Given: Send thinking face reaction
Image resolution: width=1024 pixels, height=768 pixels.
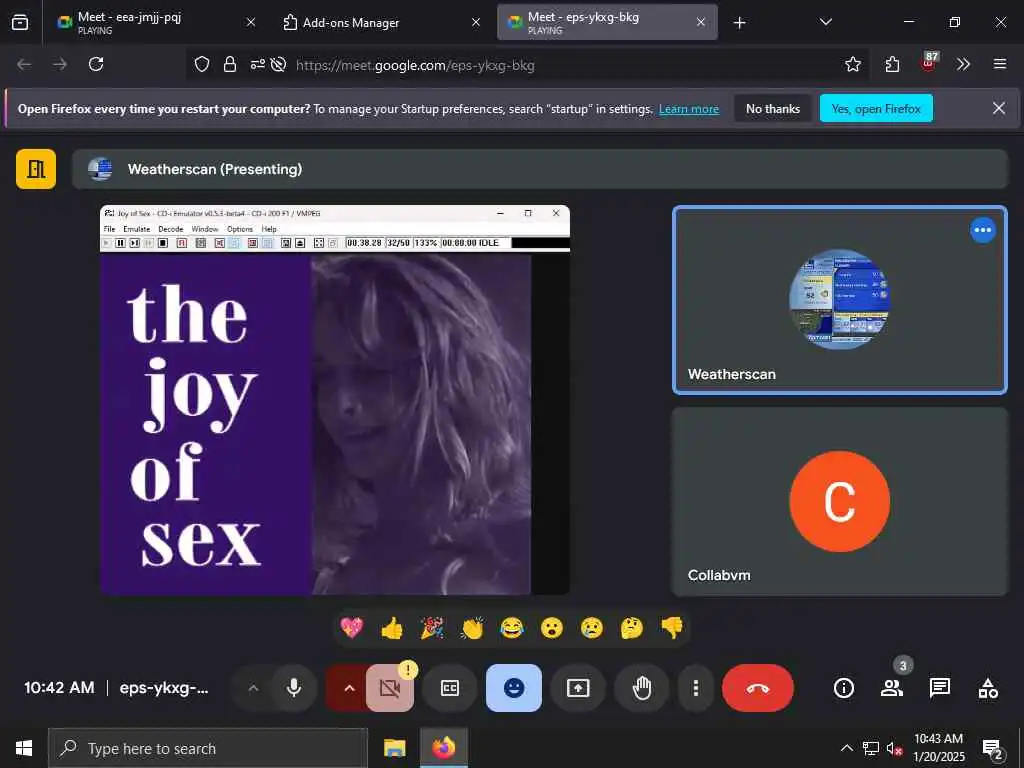Looking at the screenshot, I should pyautogui.click(x=632, y=628).
